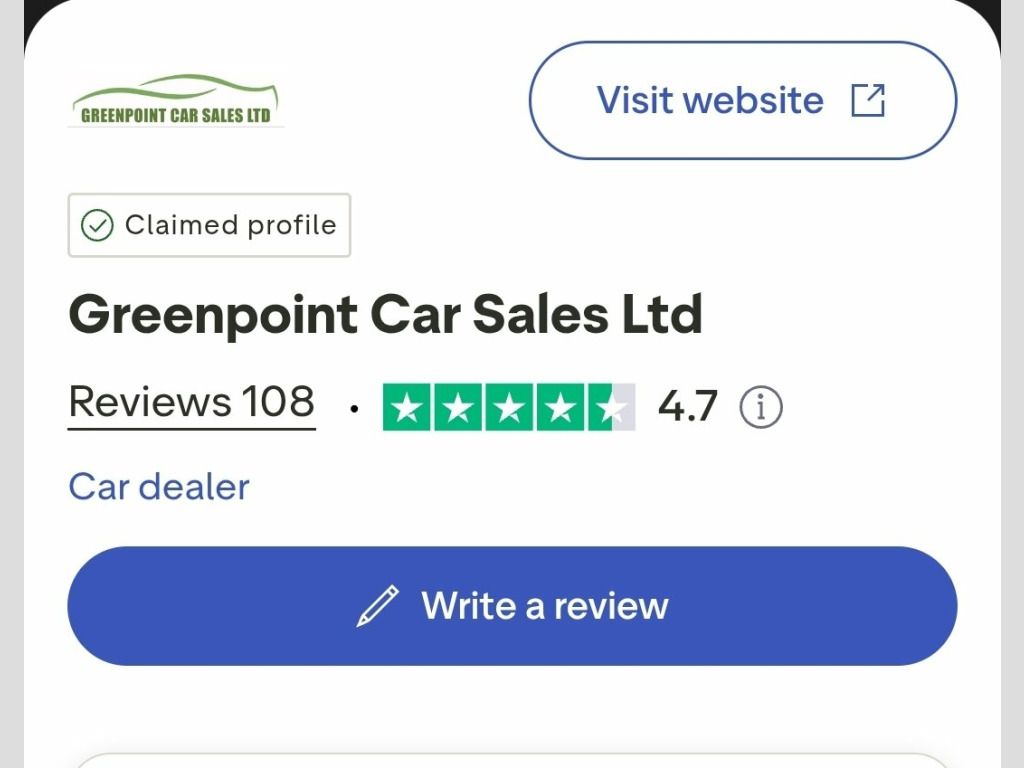Click the Write a review button
Viewport: 1024px width, 768px height.
coord(513,606)
